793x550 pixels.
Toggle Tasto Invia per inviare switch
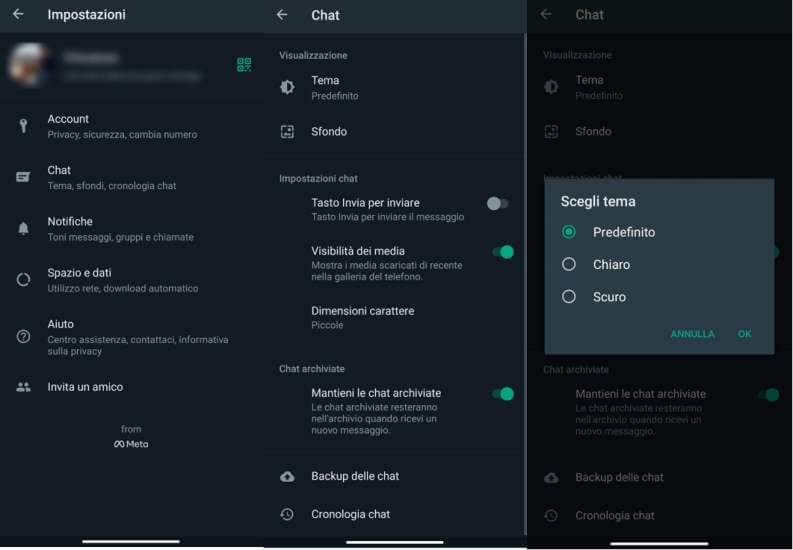point(498,204)
